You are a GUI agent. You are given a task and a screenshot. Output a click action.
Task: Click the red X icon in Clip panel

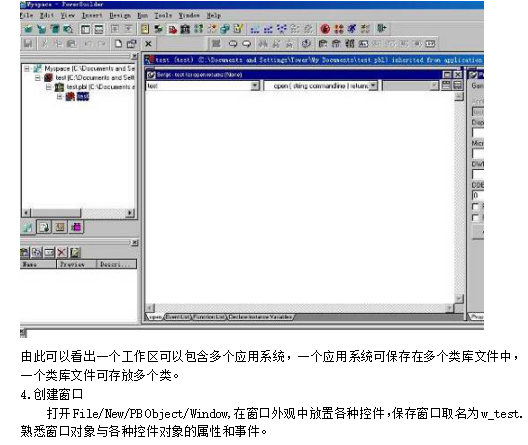pyautogui.click(x=62, y=252)
